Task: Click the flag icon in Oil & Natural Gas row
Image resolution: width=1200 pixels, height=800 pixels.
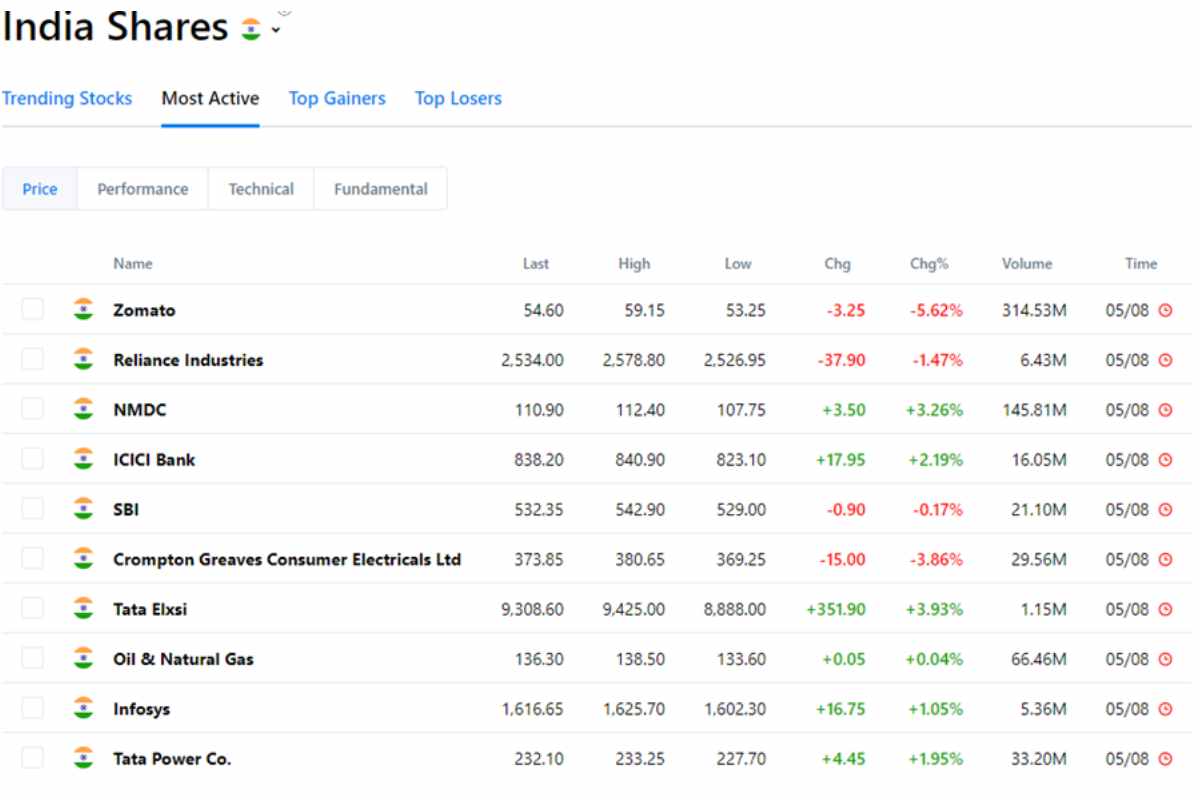Action: (83, 659)
